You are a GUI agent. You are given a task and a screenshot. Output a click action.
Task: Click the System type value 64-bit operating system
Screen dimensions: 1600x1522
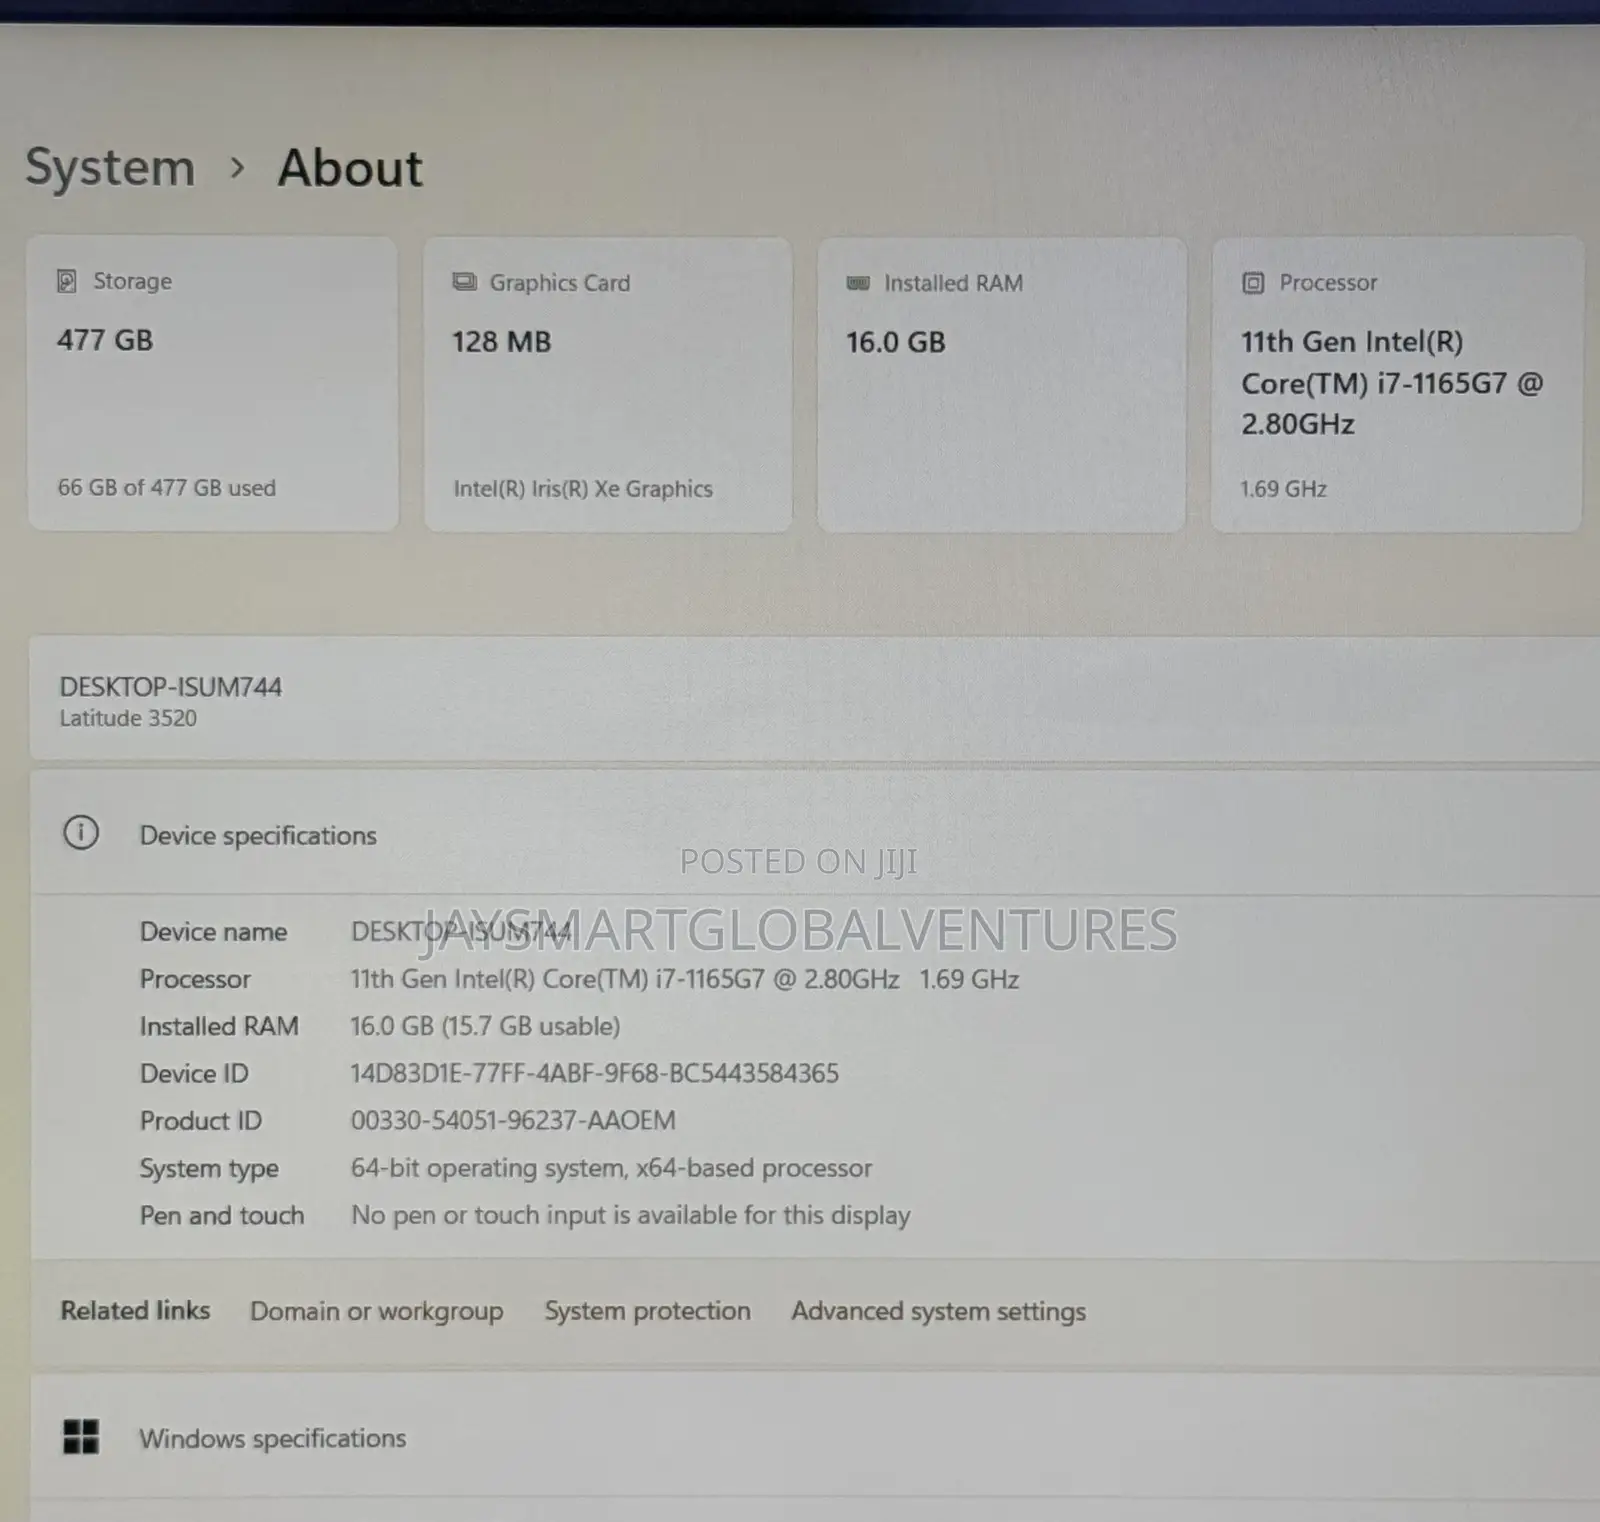[x=611, y=1168]
